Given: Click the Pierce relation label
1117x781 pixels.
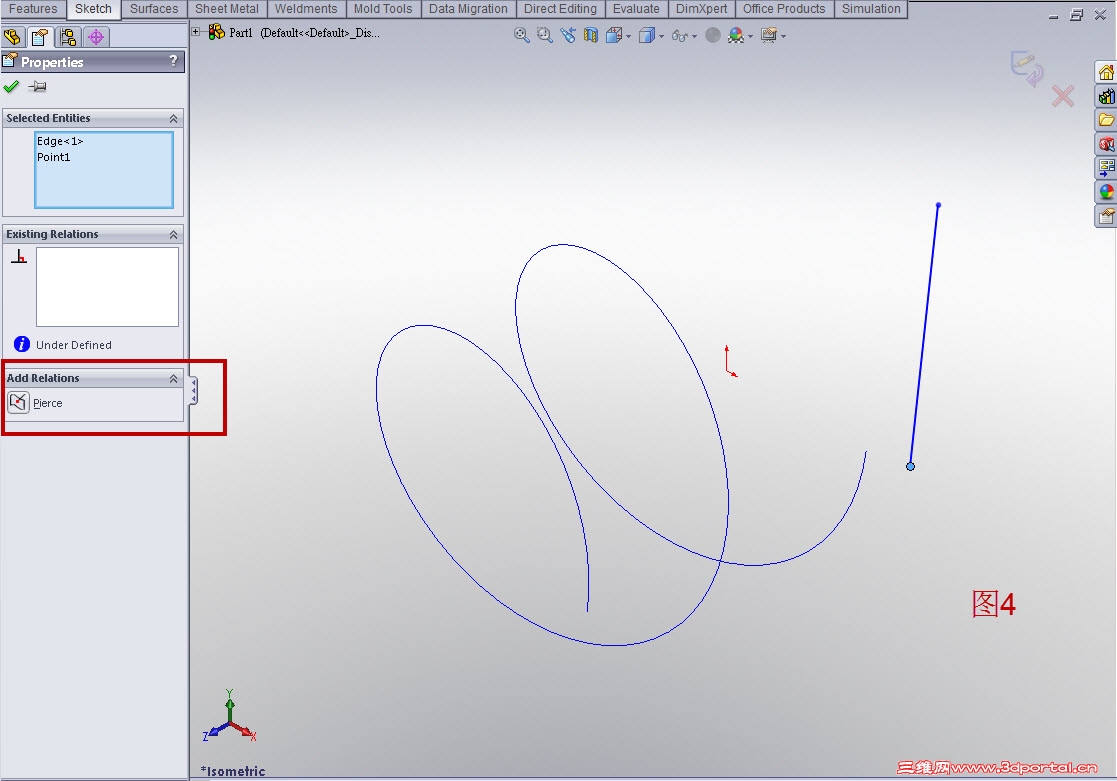Looking at the screenshot, I should [x=48, y=403].
